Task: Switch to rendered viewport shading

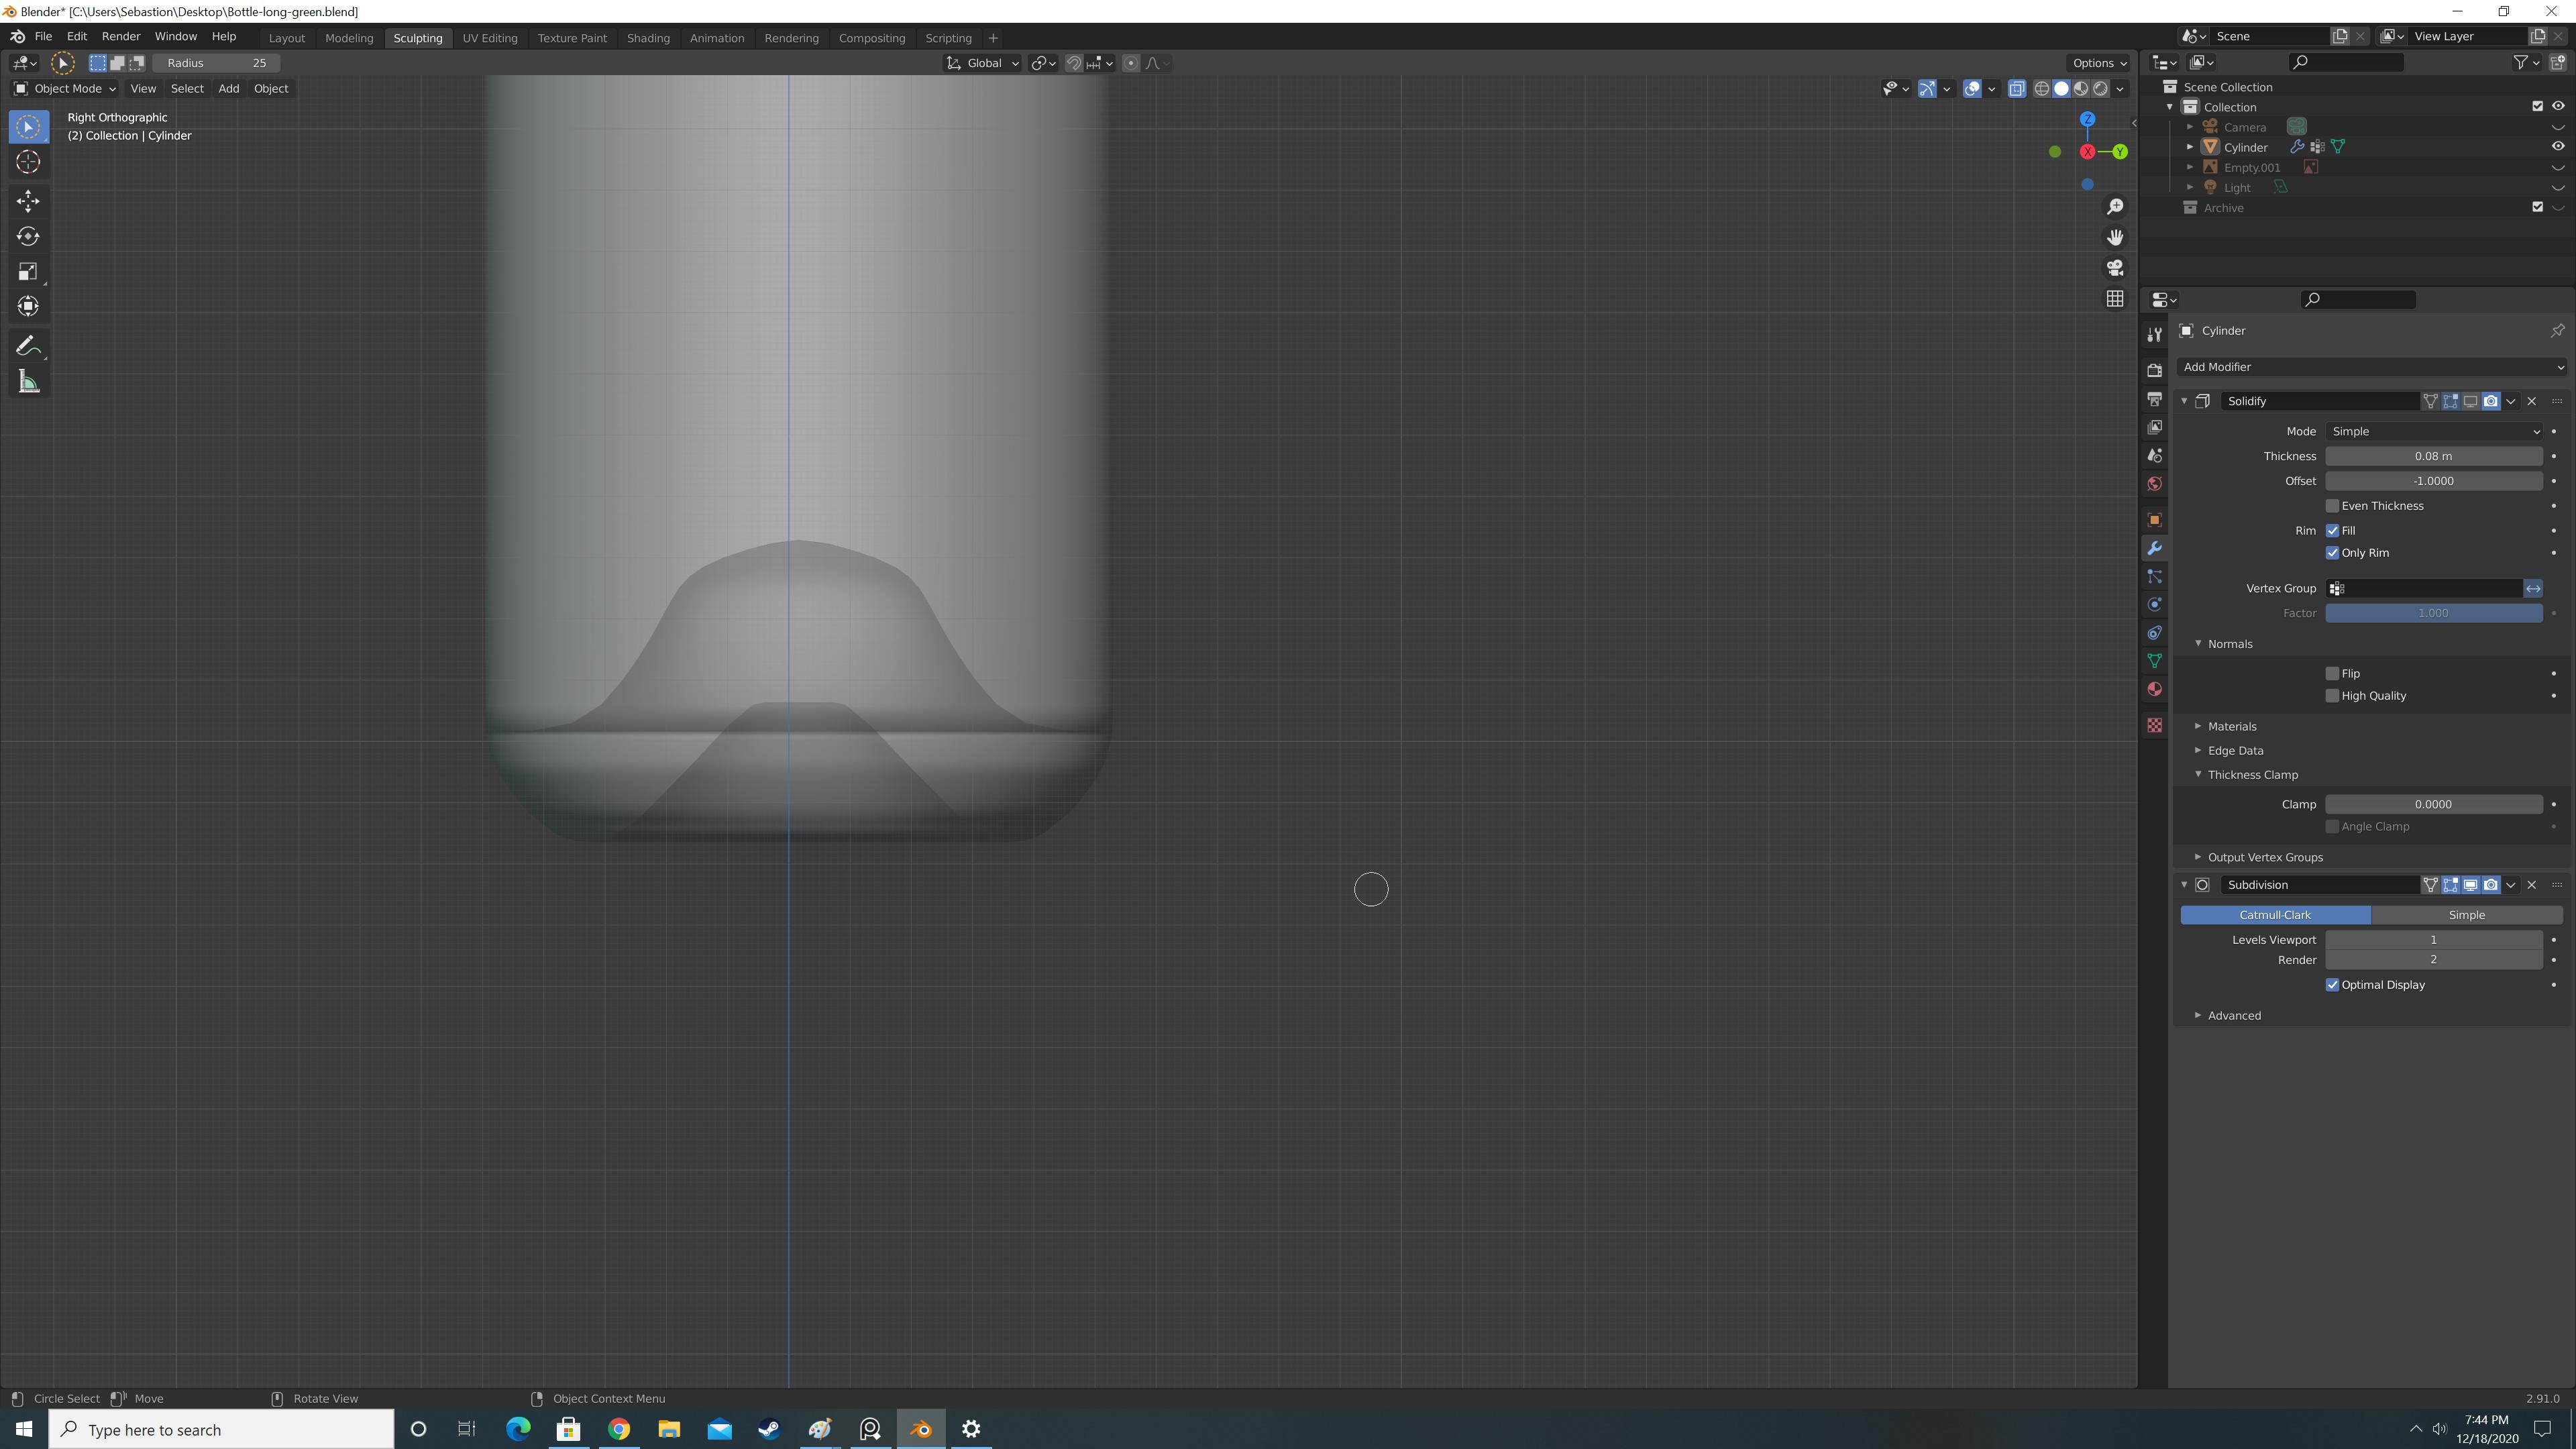Action: 2101,89
